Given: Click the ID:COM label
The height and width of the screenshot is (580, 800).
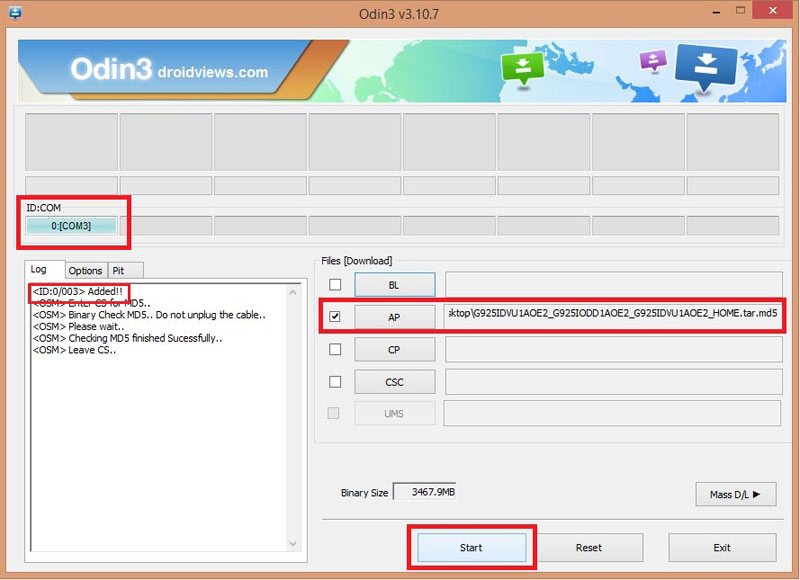Looking at the screenshot, I should [44, 208].
